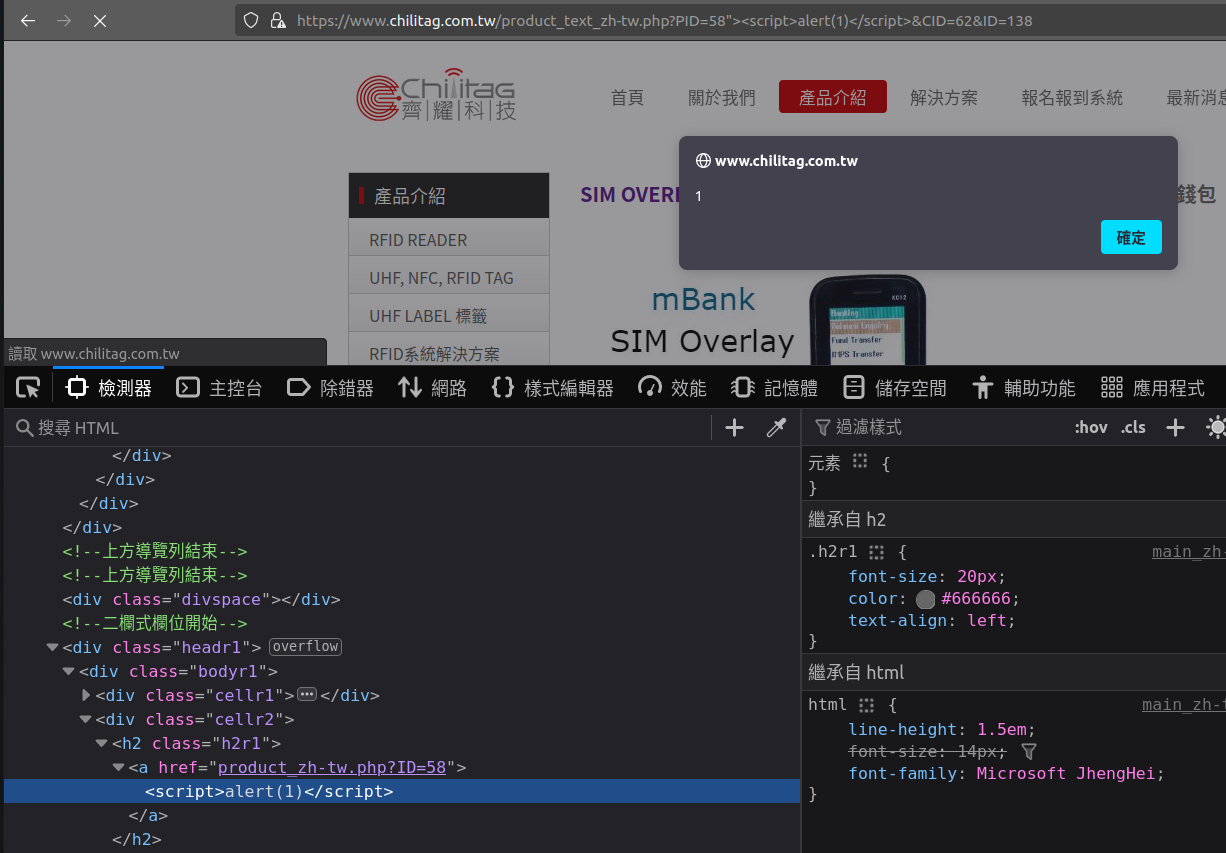Collapse the div class bodyr1 node
1226x853 pixels.
click(x=69, y=672)
